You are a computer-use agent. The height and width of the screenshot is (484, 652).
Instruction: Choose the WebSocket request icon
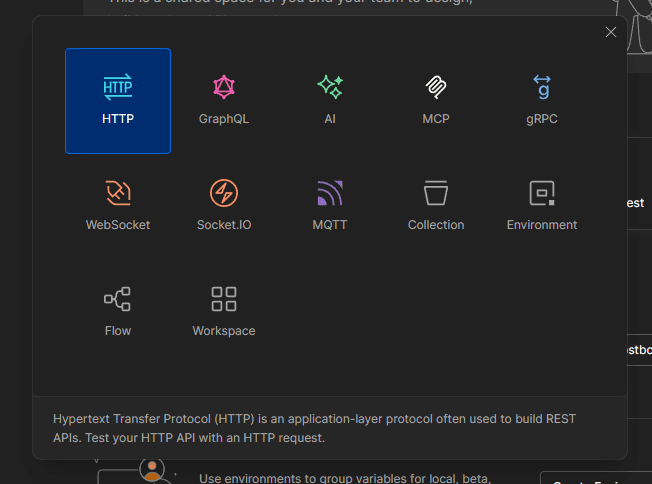[x=118, y=193]
